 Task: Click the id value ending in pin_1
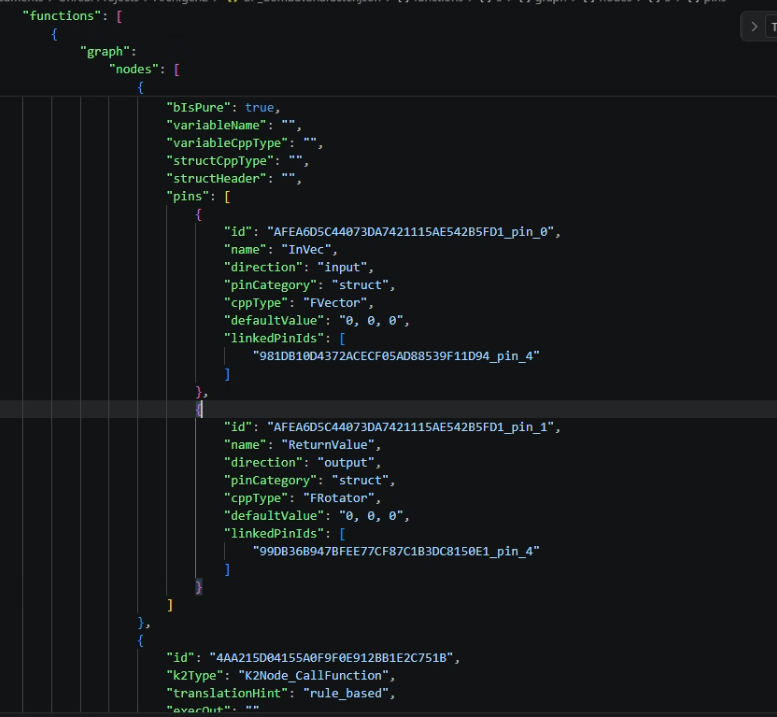(x=410, y=427)
